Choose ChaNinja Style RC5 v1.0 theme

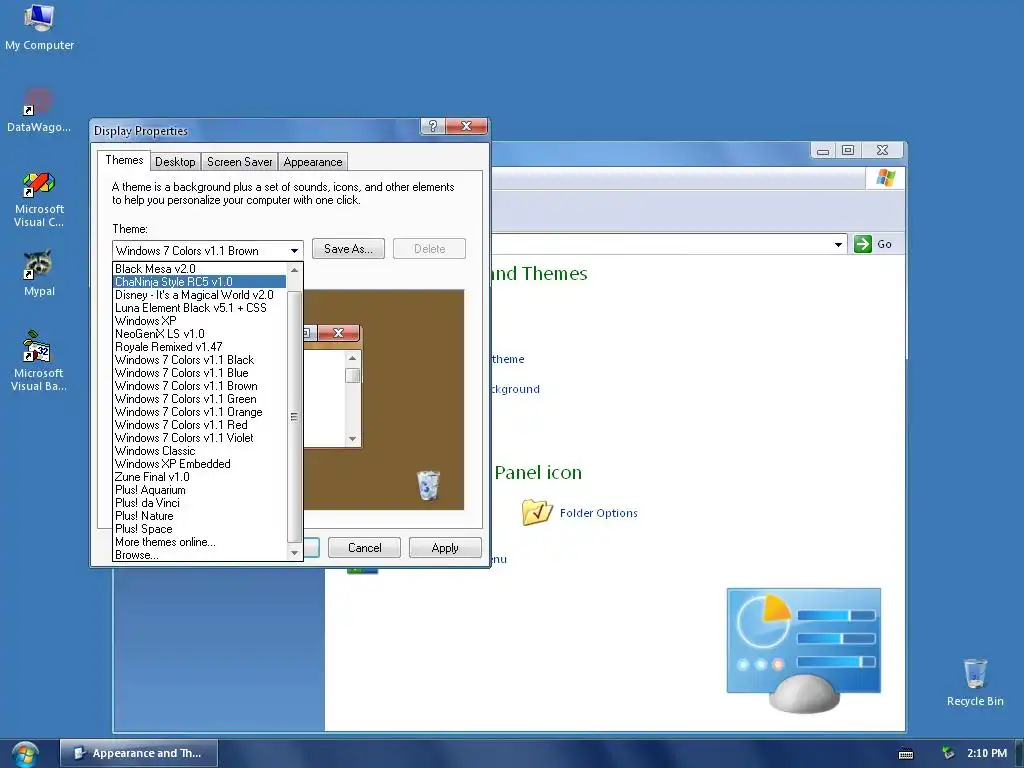tap(199, 281)
